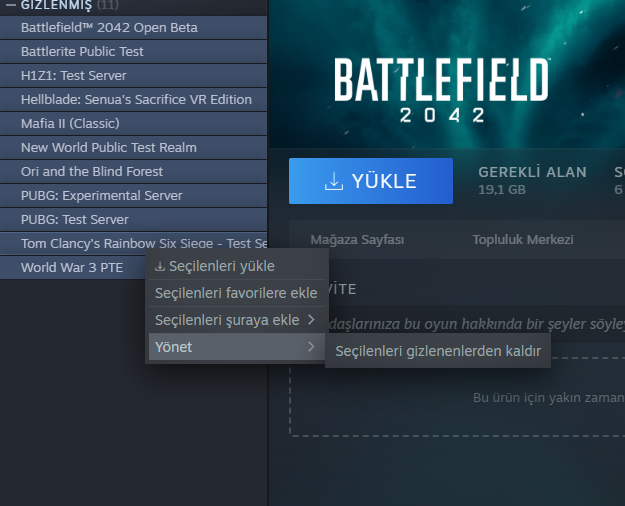The height and width of the screenshot is (506, 625).
Task: Open Seçilenleri şuraya ekle submenu
Action: [x=237, y=320]
